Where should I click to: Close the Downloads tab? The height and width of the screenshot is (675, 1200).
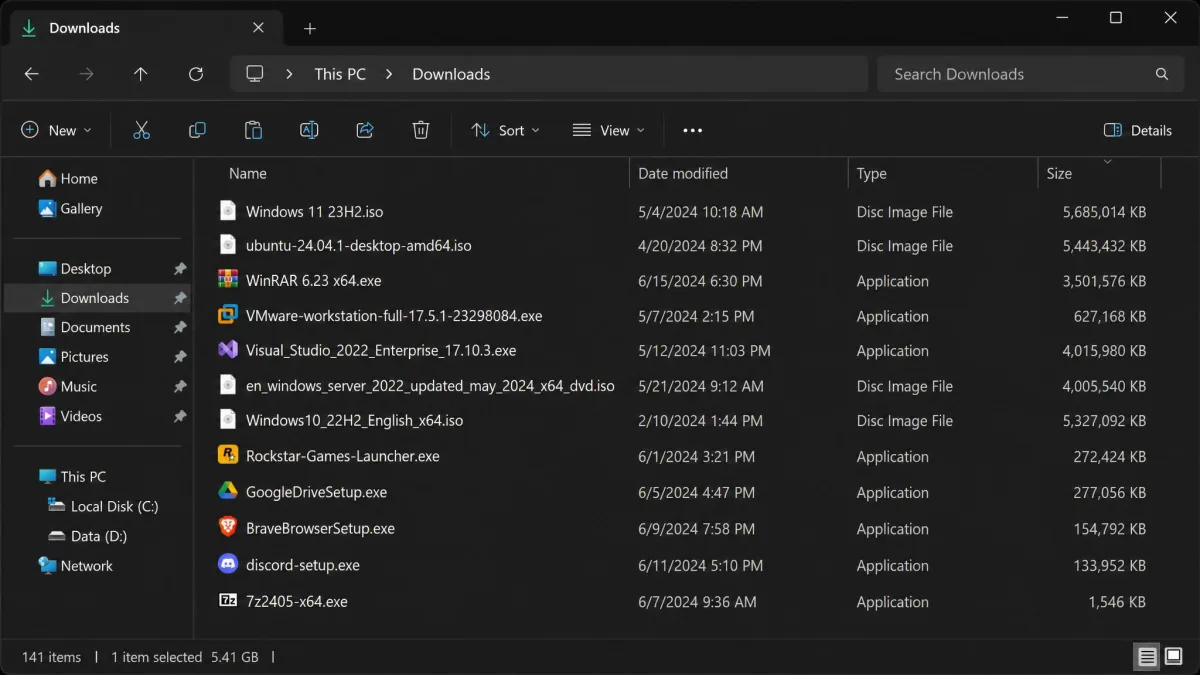258,28
